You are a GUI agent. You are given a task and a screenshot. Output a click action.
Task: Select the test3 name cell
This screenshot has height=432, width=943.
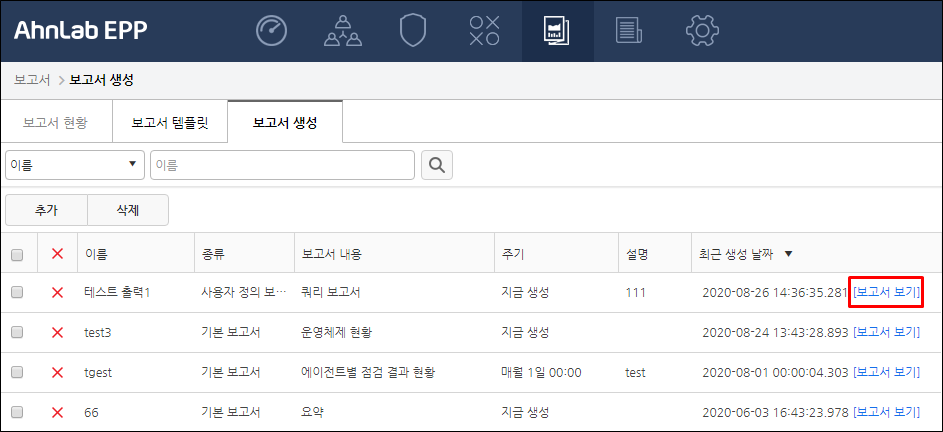[x=97, y=332]
